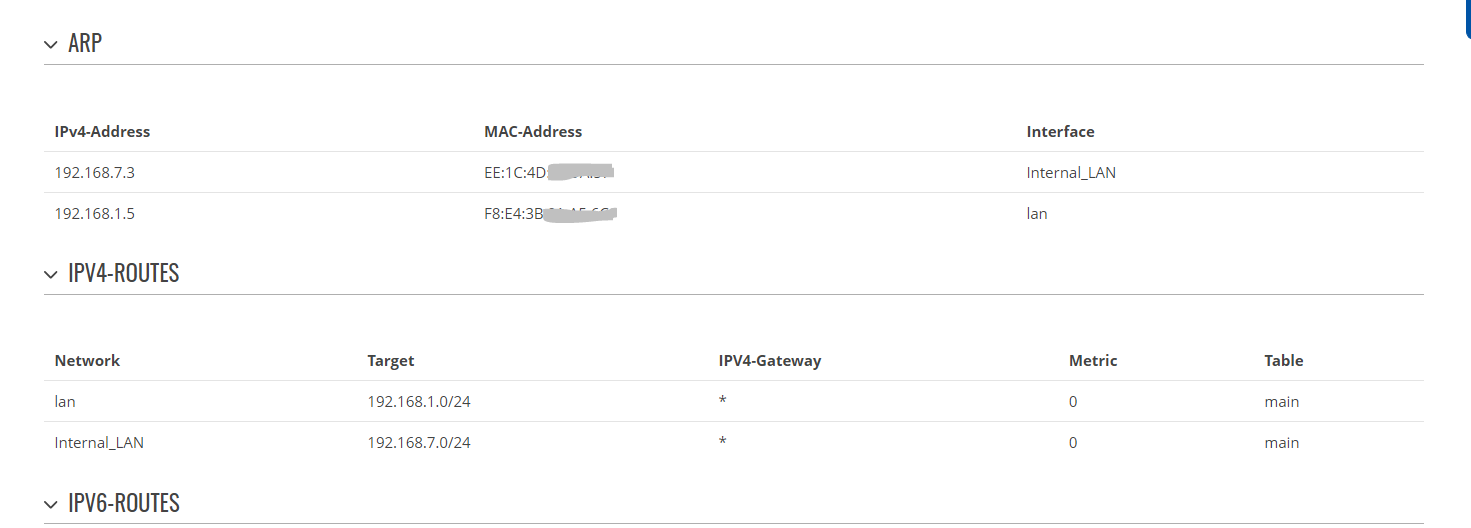The height and width of the screenshot is (528, 1471).
Task: Select the 192.168.7.0/24 target cell
Action: click(418, 443)
